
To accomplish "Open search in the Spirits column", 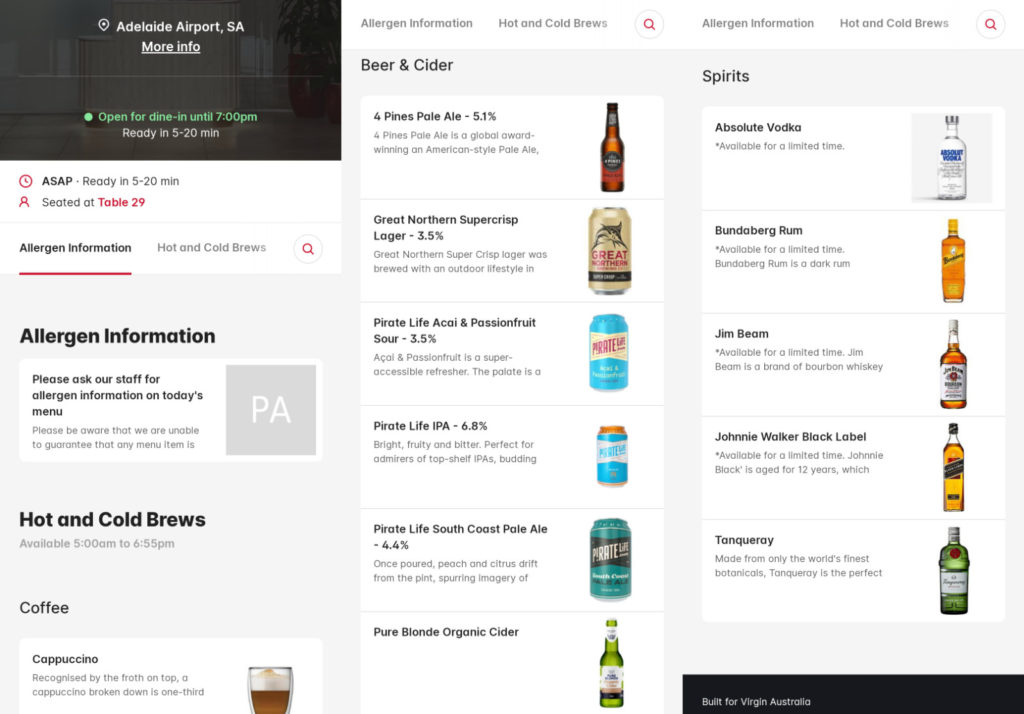I will 990,24.
